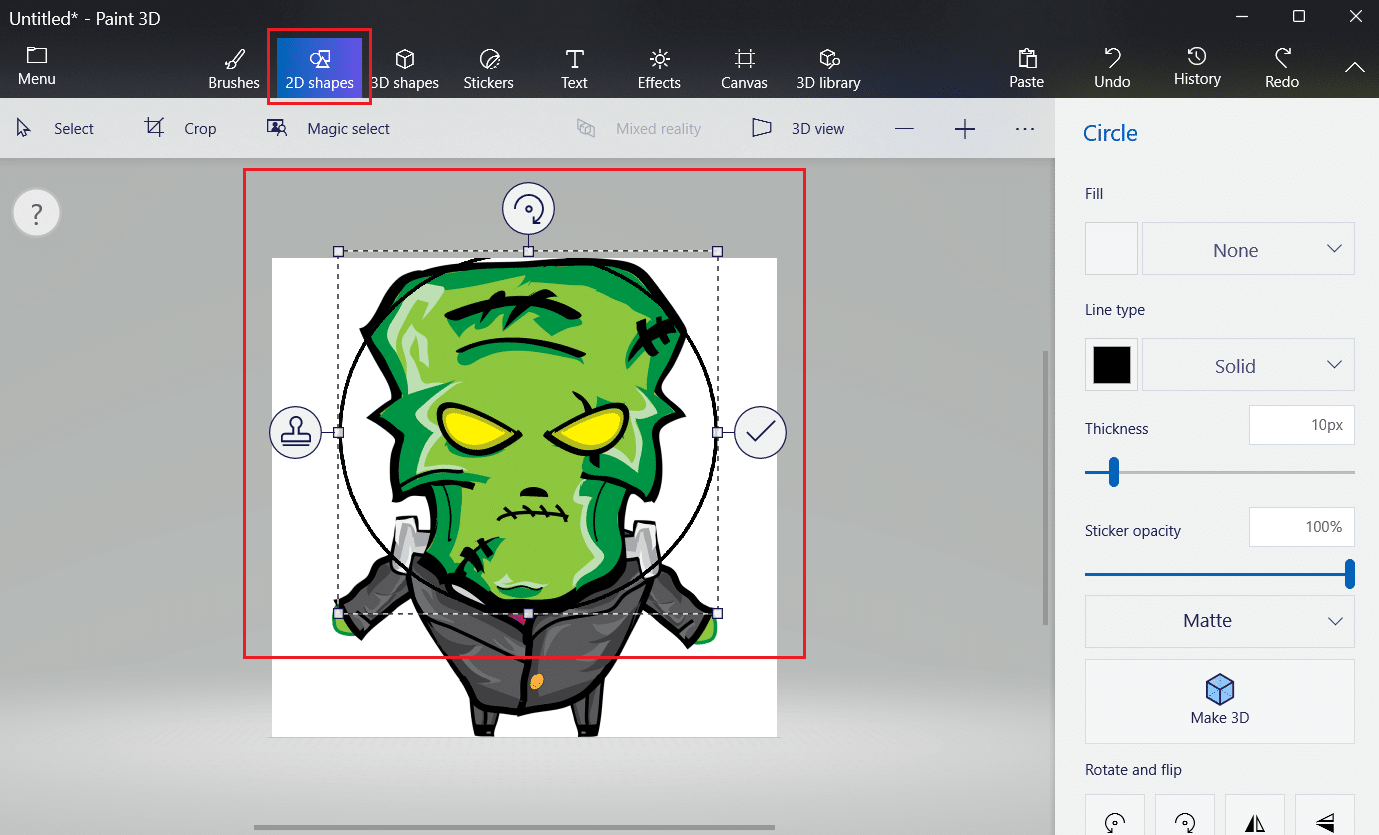Open the question mark help button

tap(37, 213)
